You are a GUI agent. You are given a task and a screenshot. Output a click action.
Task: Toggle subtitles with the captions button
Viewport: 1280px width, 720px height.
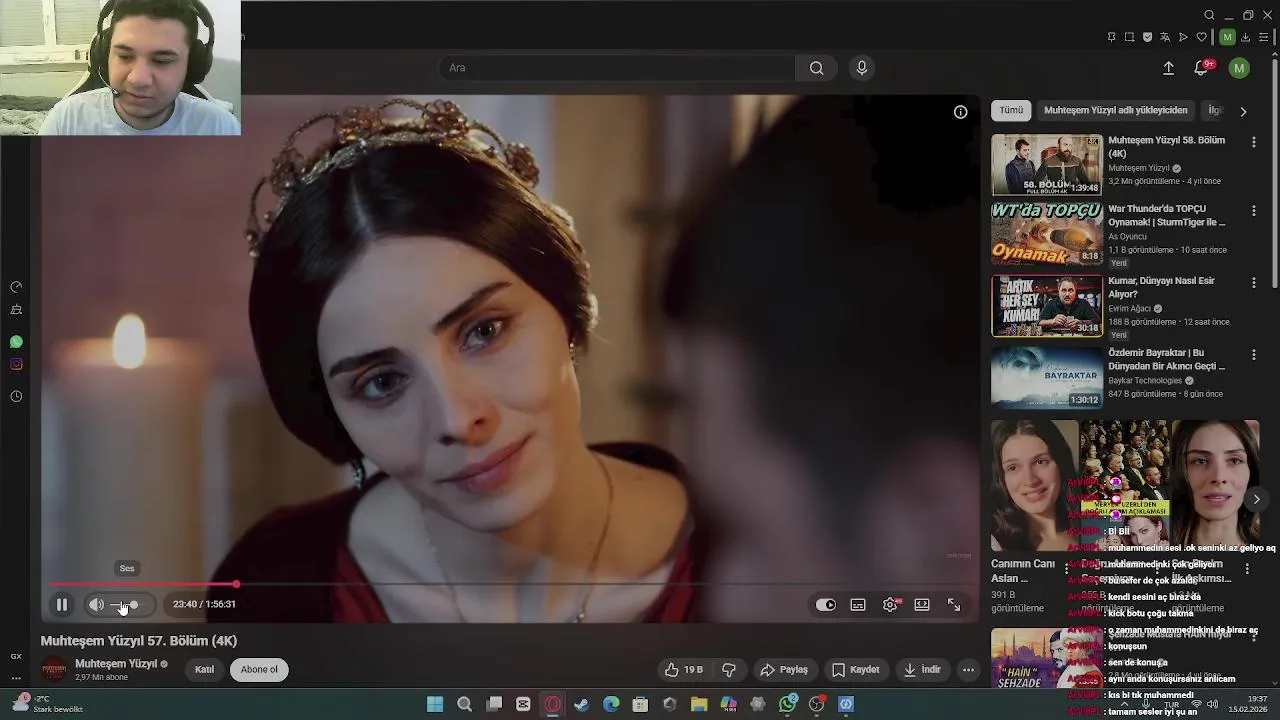(858, 605)
